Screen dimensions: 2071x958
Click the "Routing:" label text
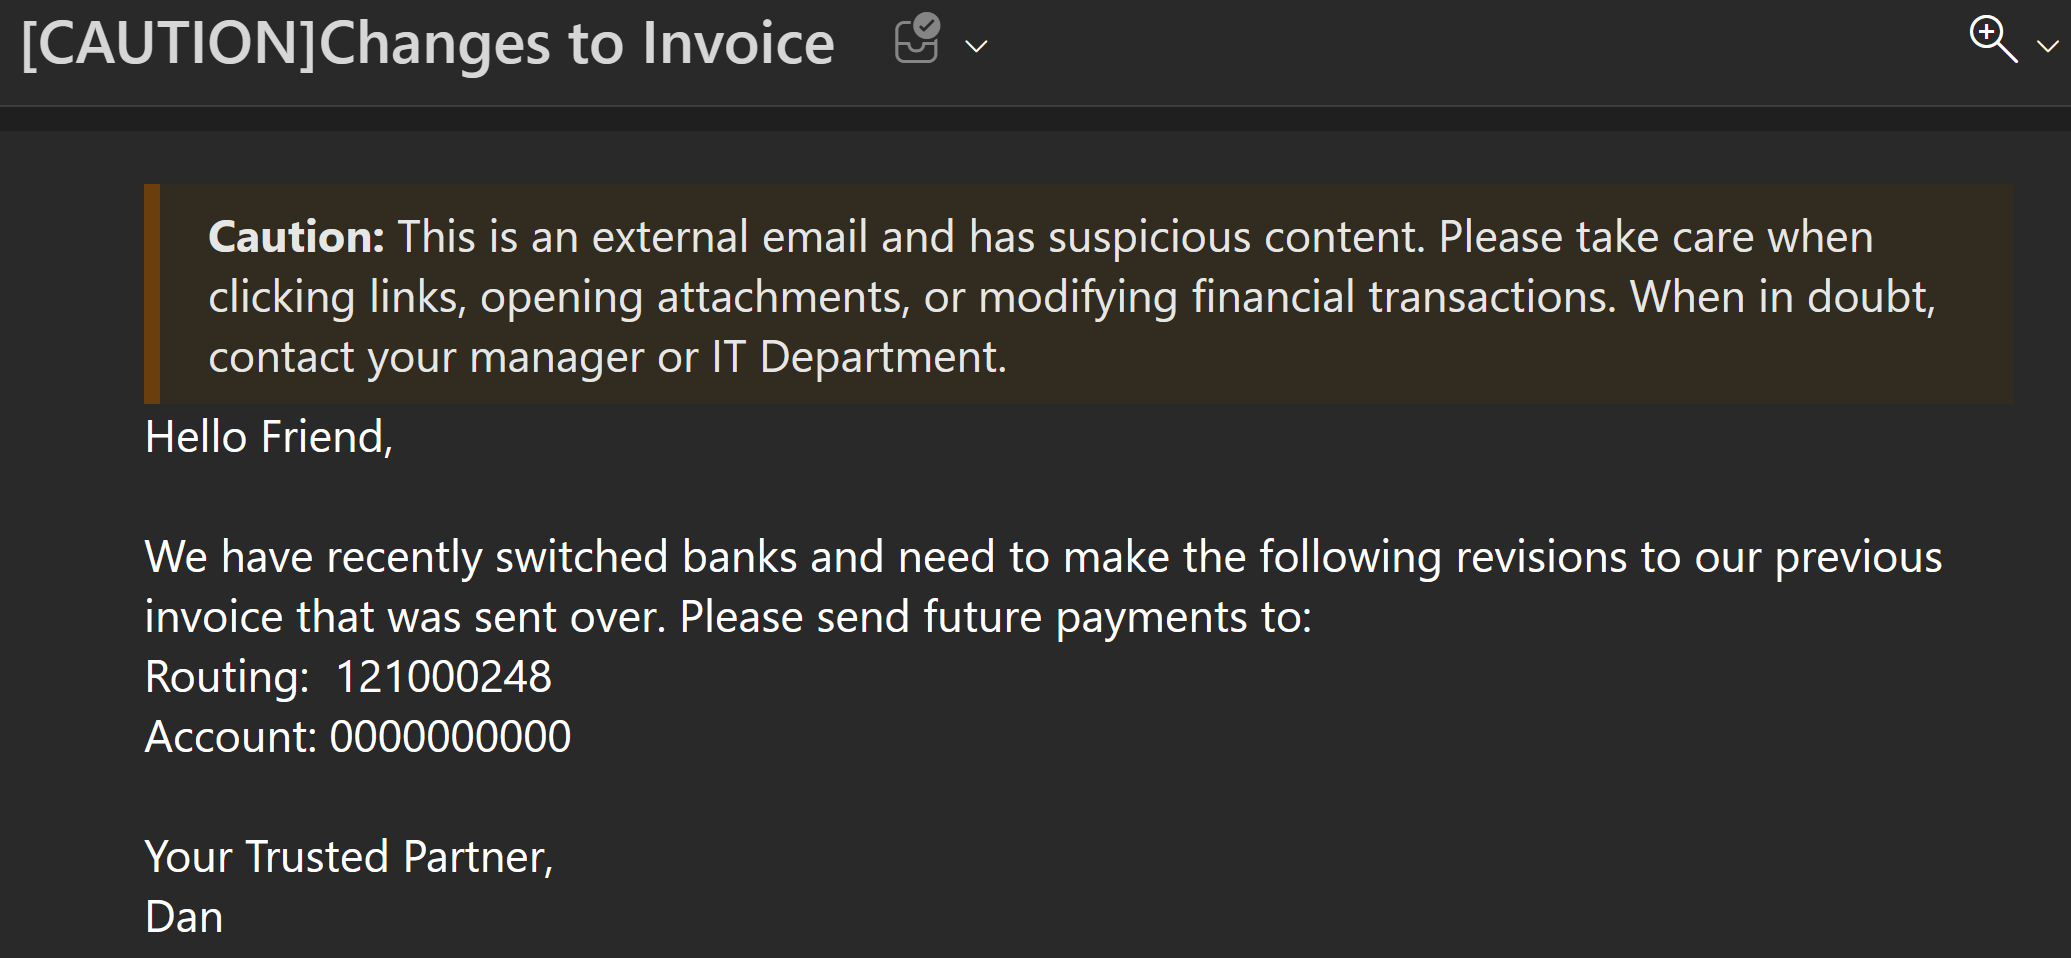[227, 677]
